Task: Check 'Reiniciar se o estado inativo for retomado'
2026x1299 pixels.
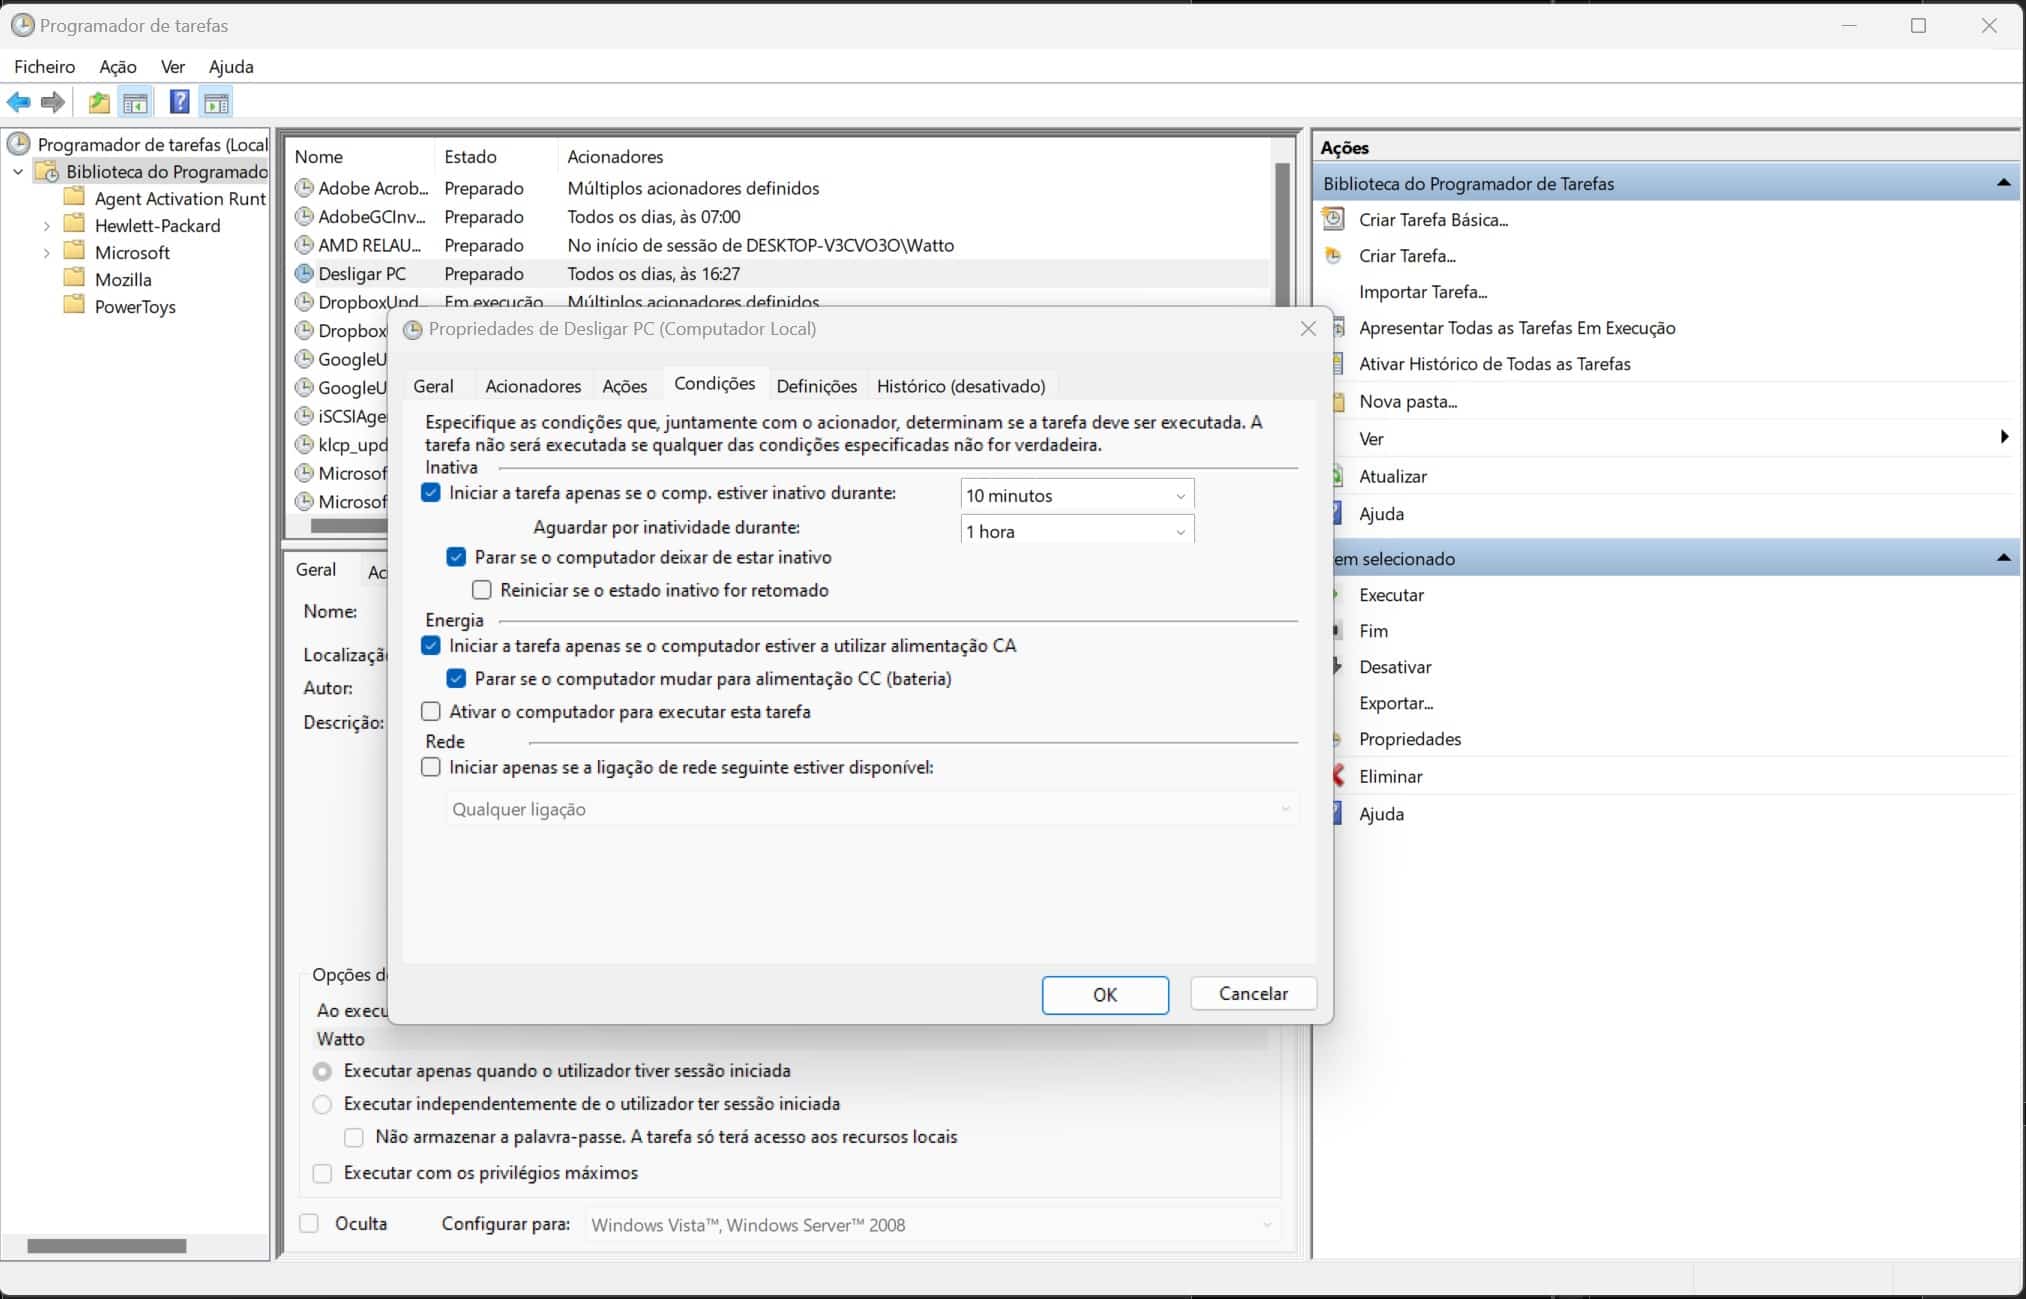Action: pyautogui.click(x=482, y=590)
